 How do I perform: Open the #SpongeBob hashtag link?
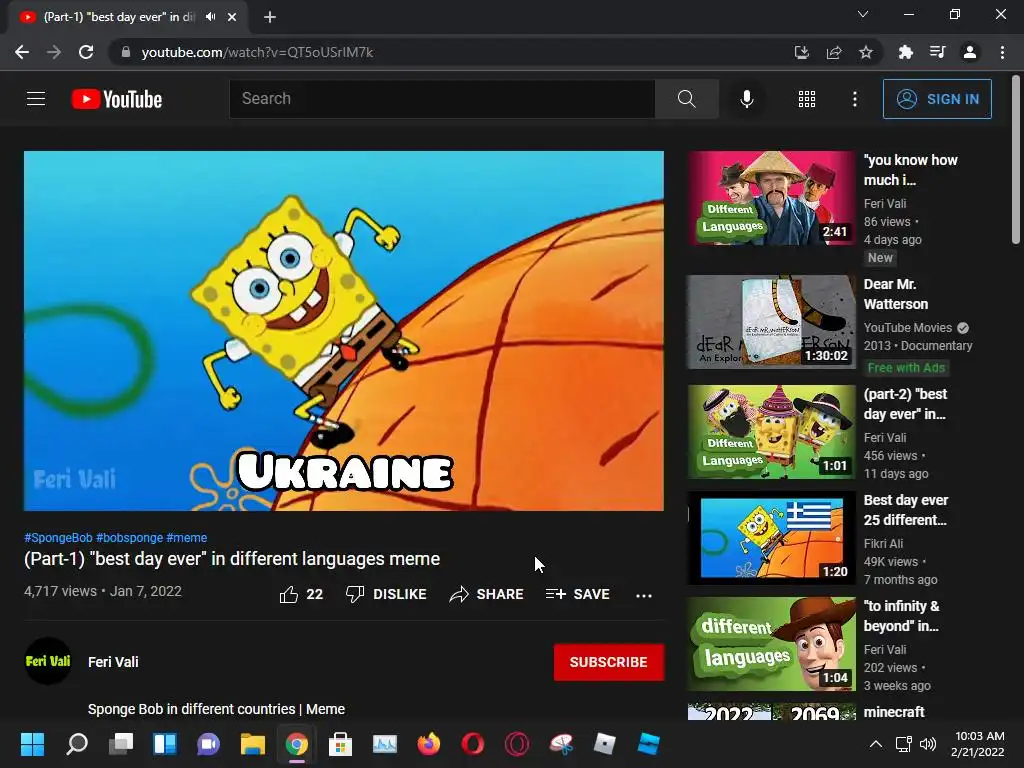58,537
